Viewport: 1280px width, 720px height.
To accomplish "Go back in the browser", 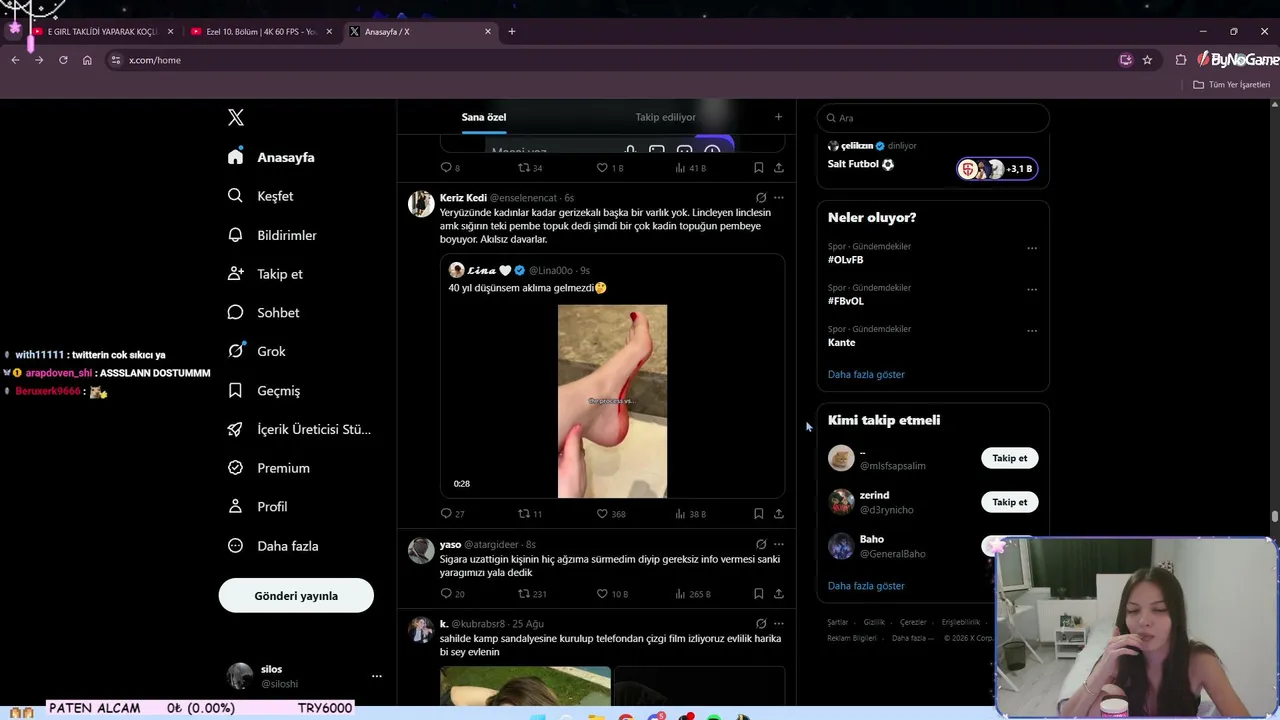I will coord(15,60).
